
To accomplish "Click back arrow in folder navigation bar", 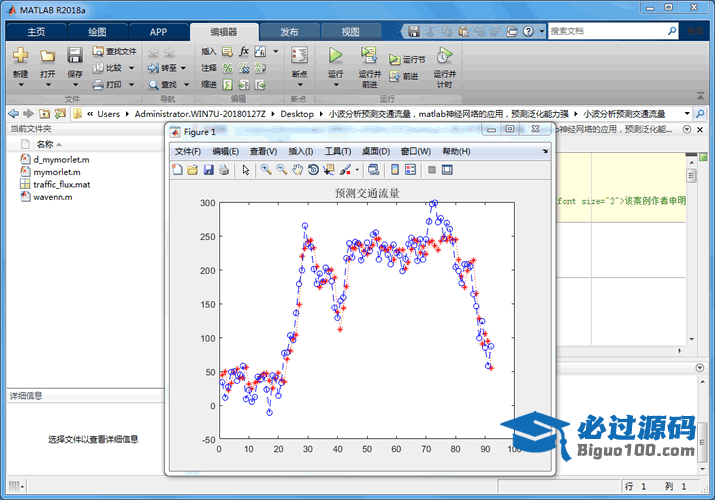I will click(14, 113).
